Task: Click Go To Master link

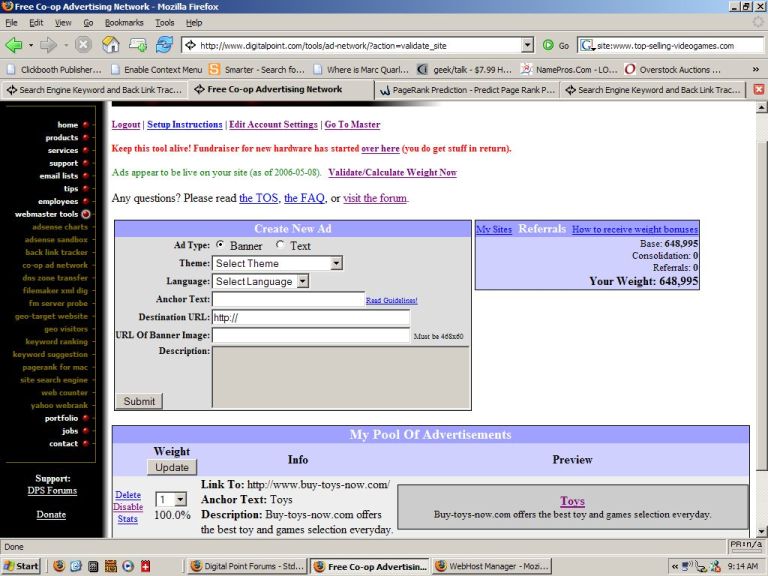Action: point(352,124)
